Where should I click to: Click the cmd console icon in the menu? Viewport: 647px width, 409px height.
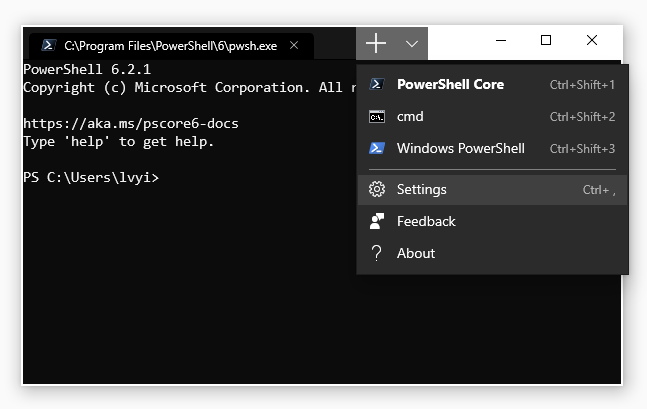pyautogui.click(x=377, y=117)
